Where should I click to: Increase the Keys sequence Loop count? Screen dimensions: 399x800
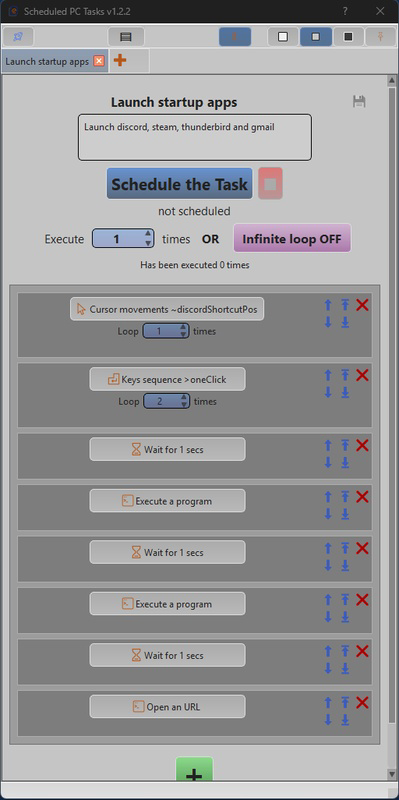(184, 398)
